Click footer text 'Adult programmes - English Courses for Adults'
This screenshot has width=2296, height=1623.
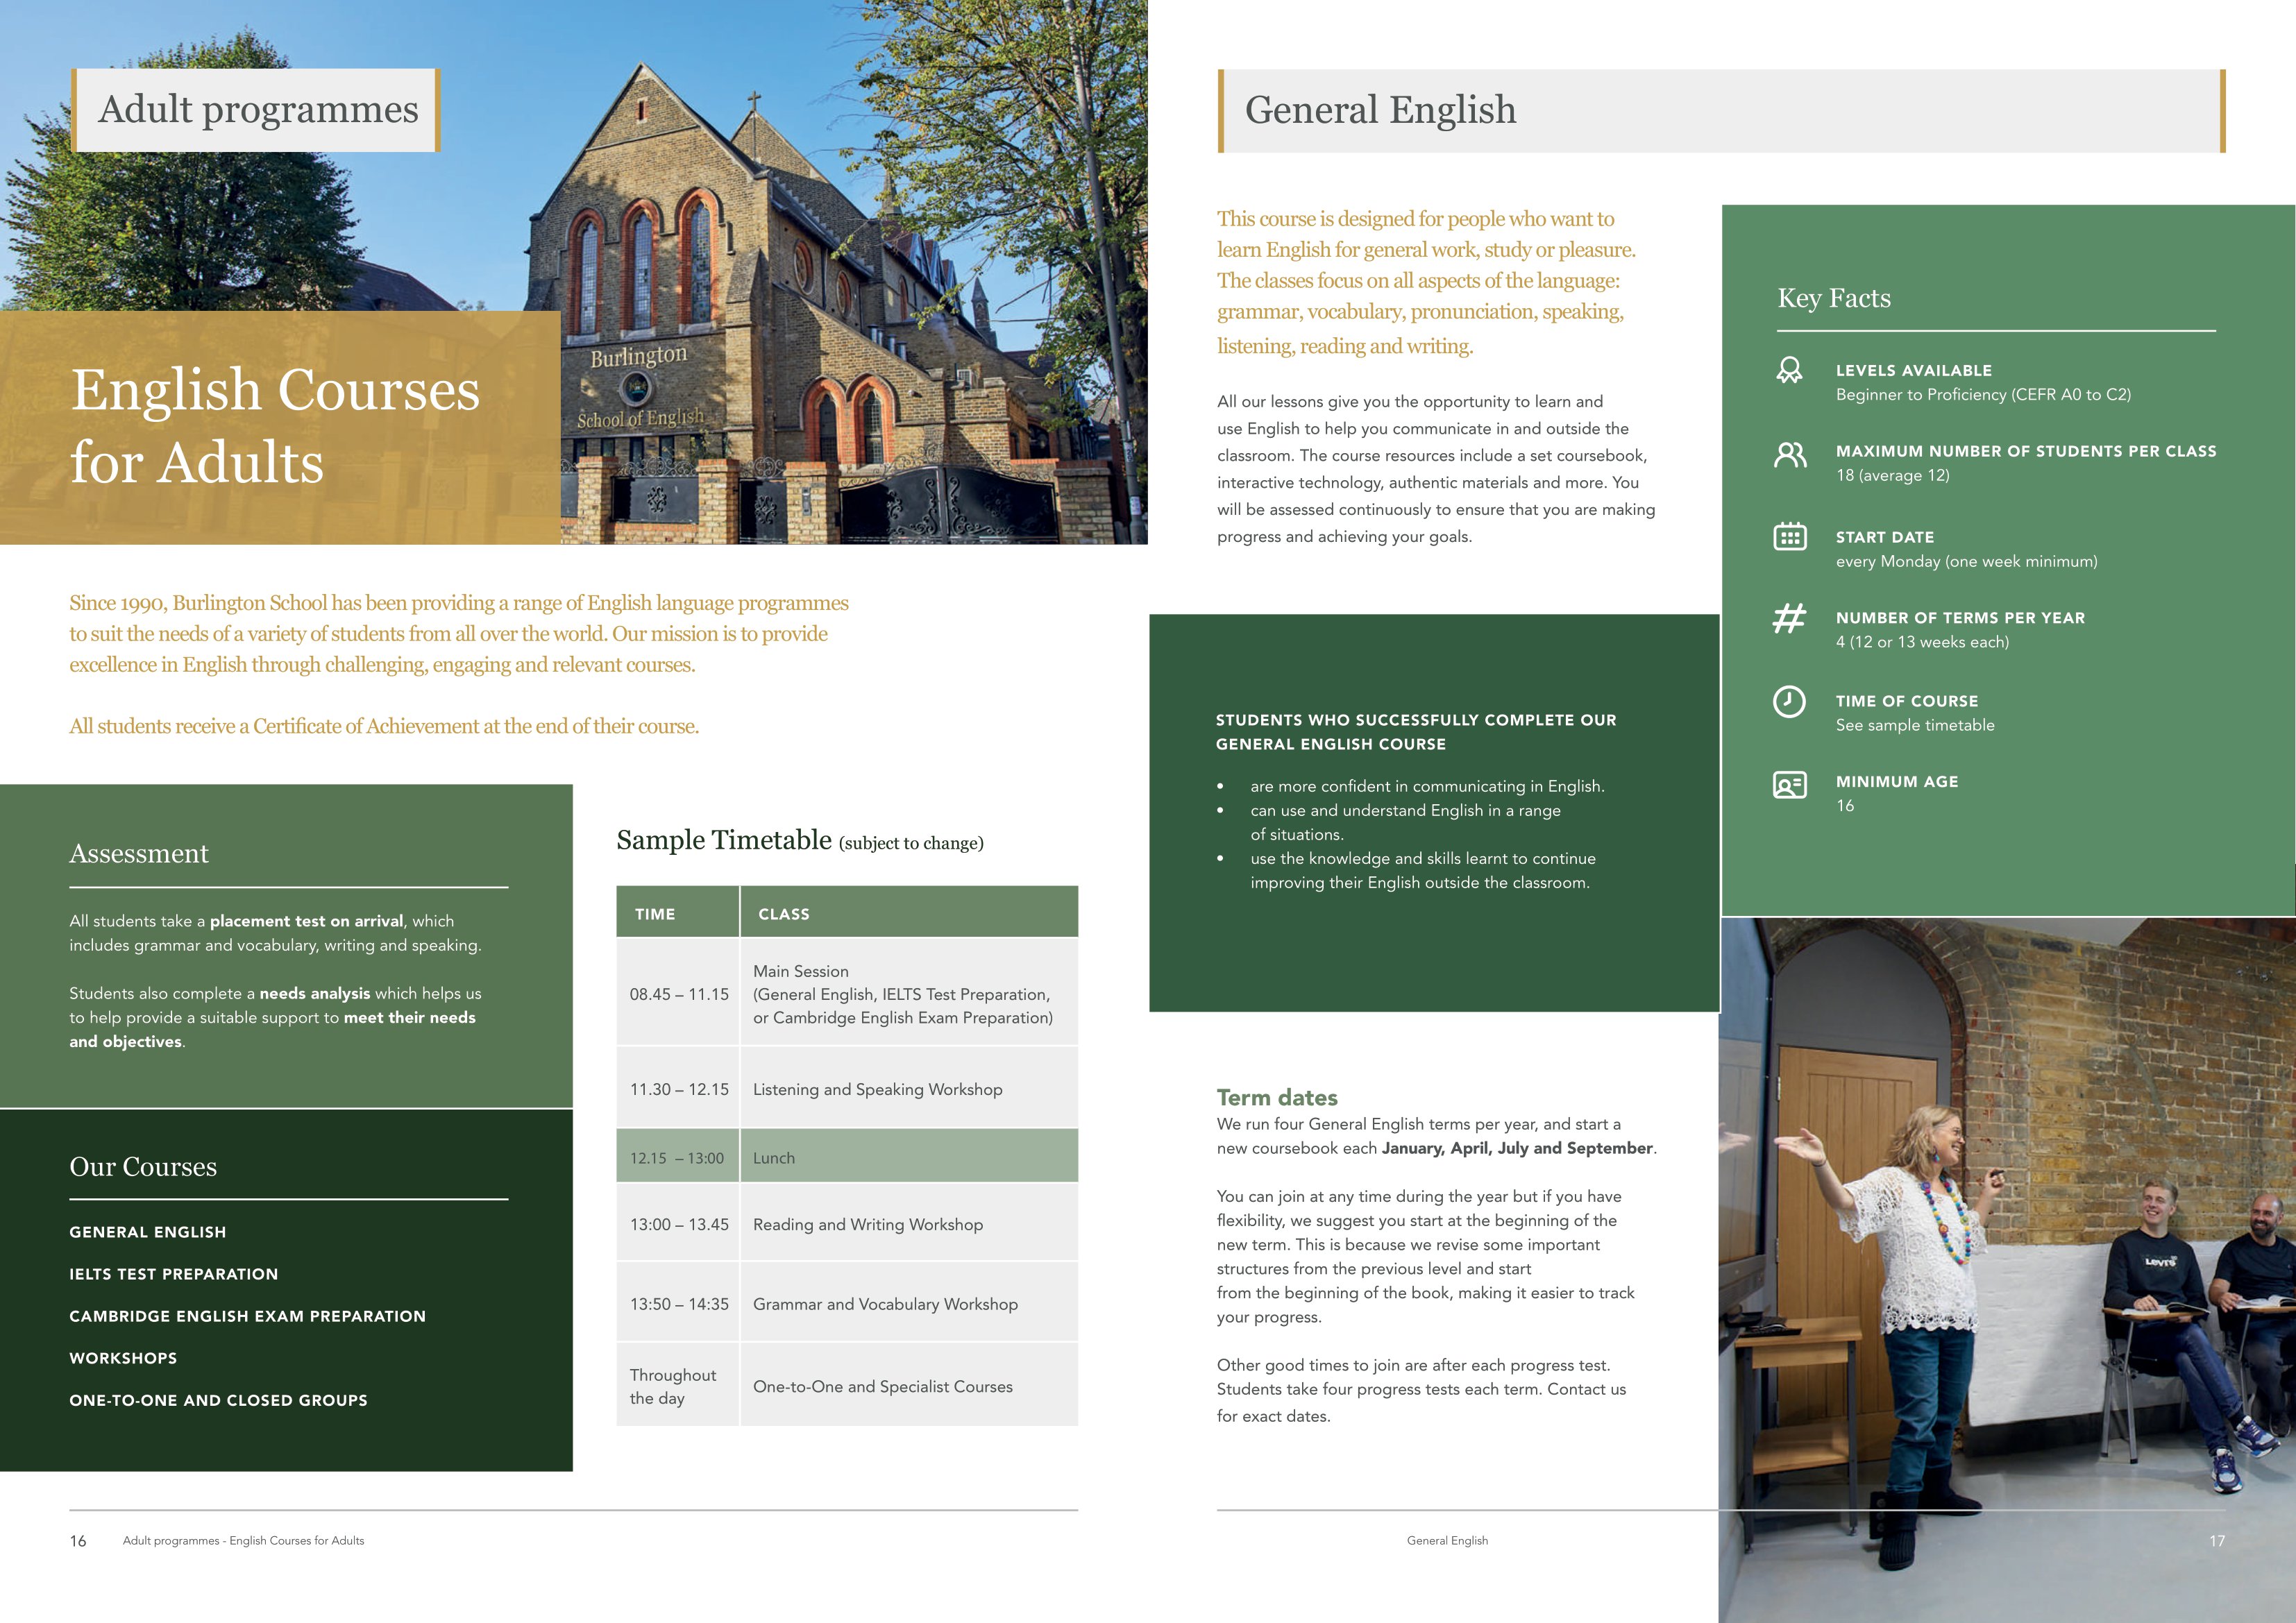pos(243,1540)
